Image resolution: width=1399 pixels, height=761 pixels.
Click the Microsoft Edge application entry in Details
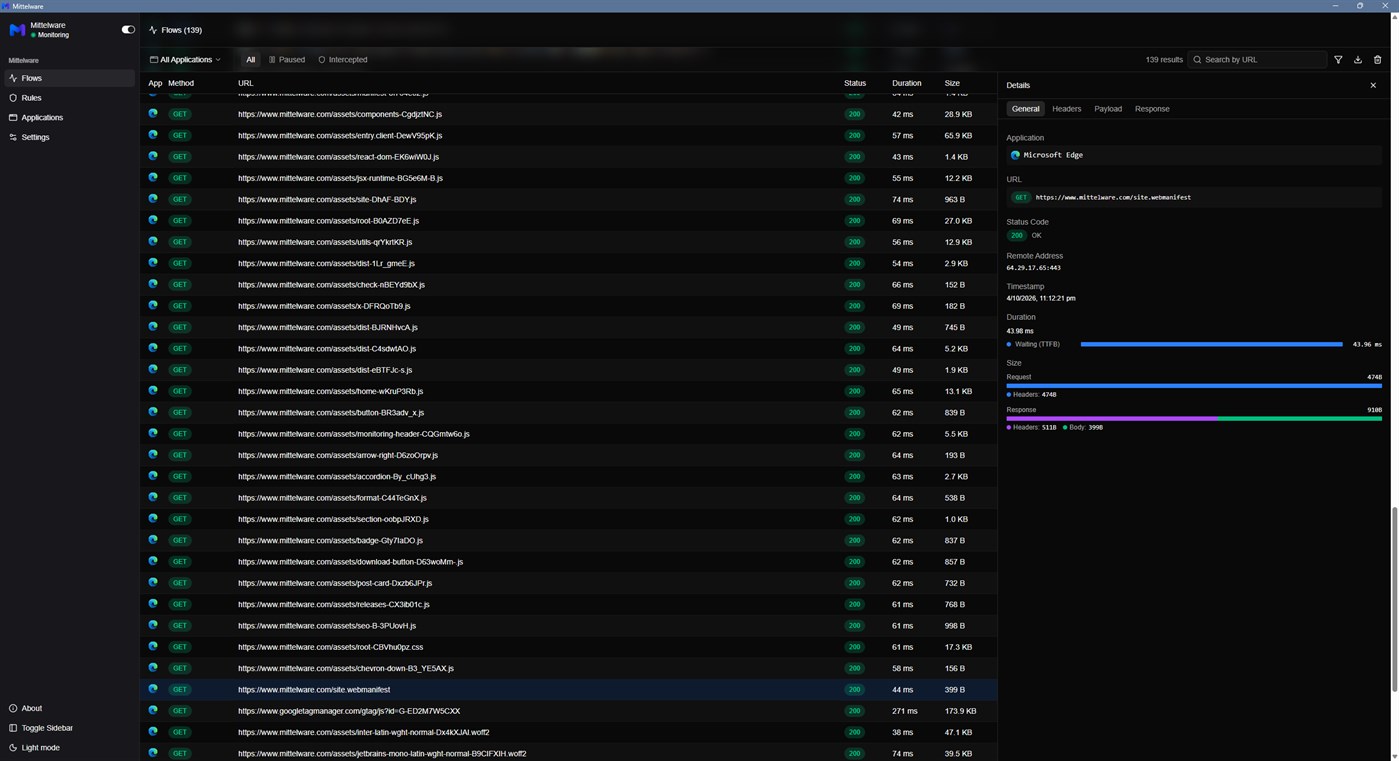(x=1194, y=155)
